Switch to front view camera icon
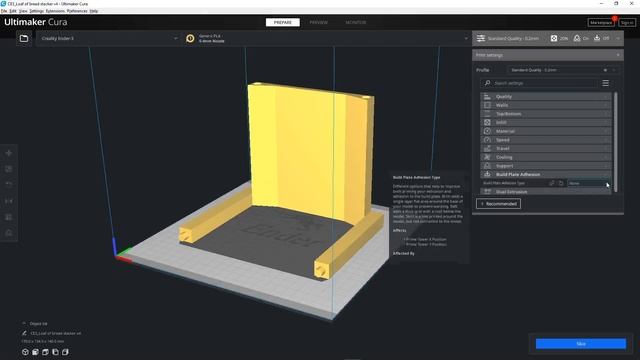 click(36, 352)
